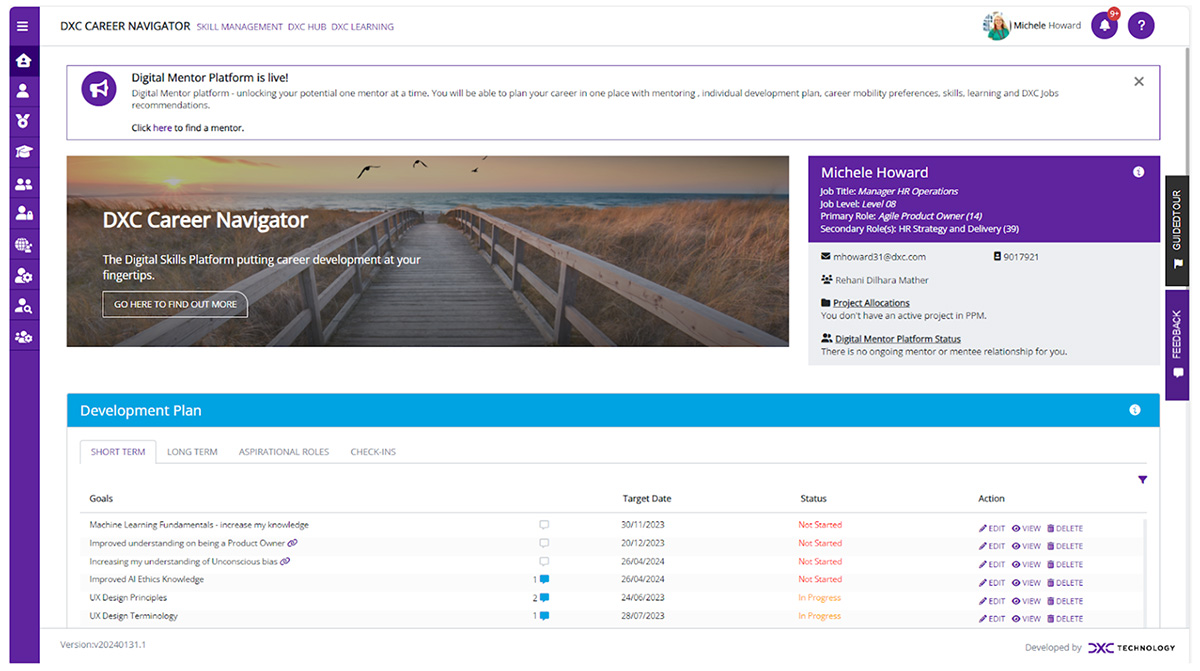Open the medal achievements icon in sidebar
The width and height of the screenshot is (1200, 671).
(x=23, y=121)
